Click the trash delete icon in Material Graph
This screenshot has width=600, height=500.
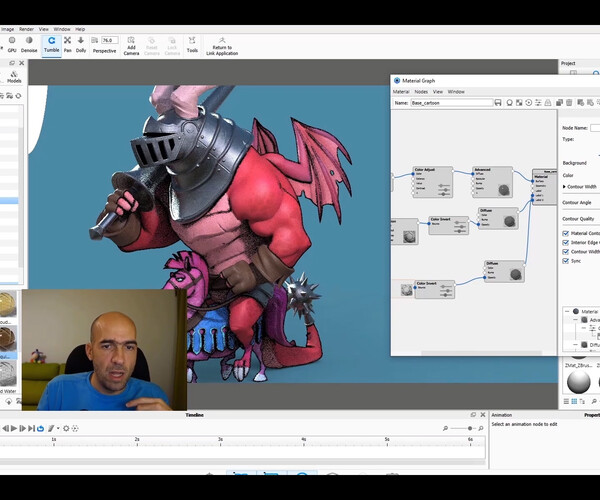569,103
